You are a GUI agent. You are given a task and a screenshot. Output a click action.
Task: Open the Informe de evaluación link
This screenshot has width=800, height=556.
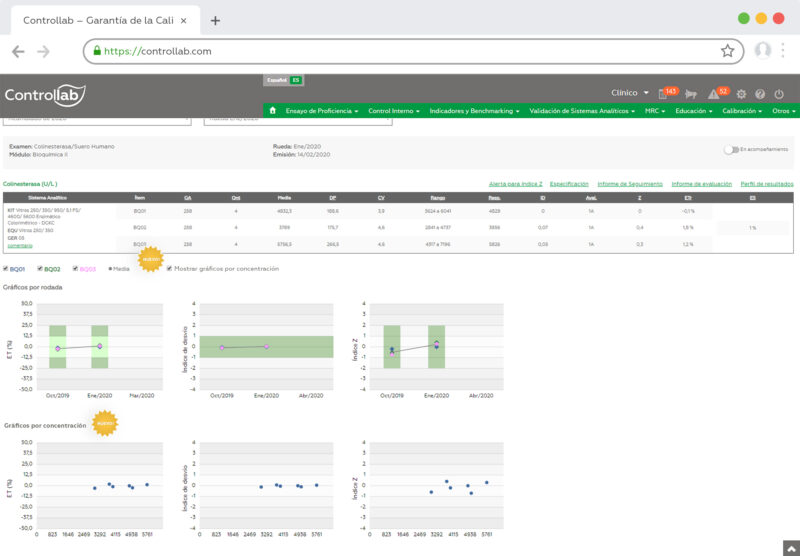702,184
